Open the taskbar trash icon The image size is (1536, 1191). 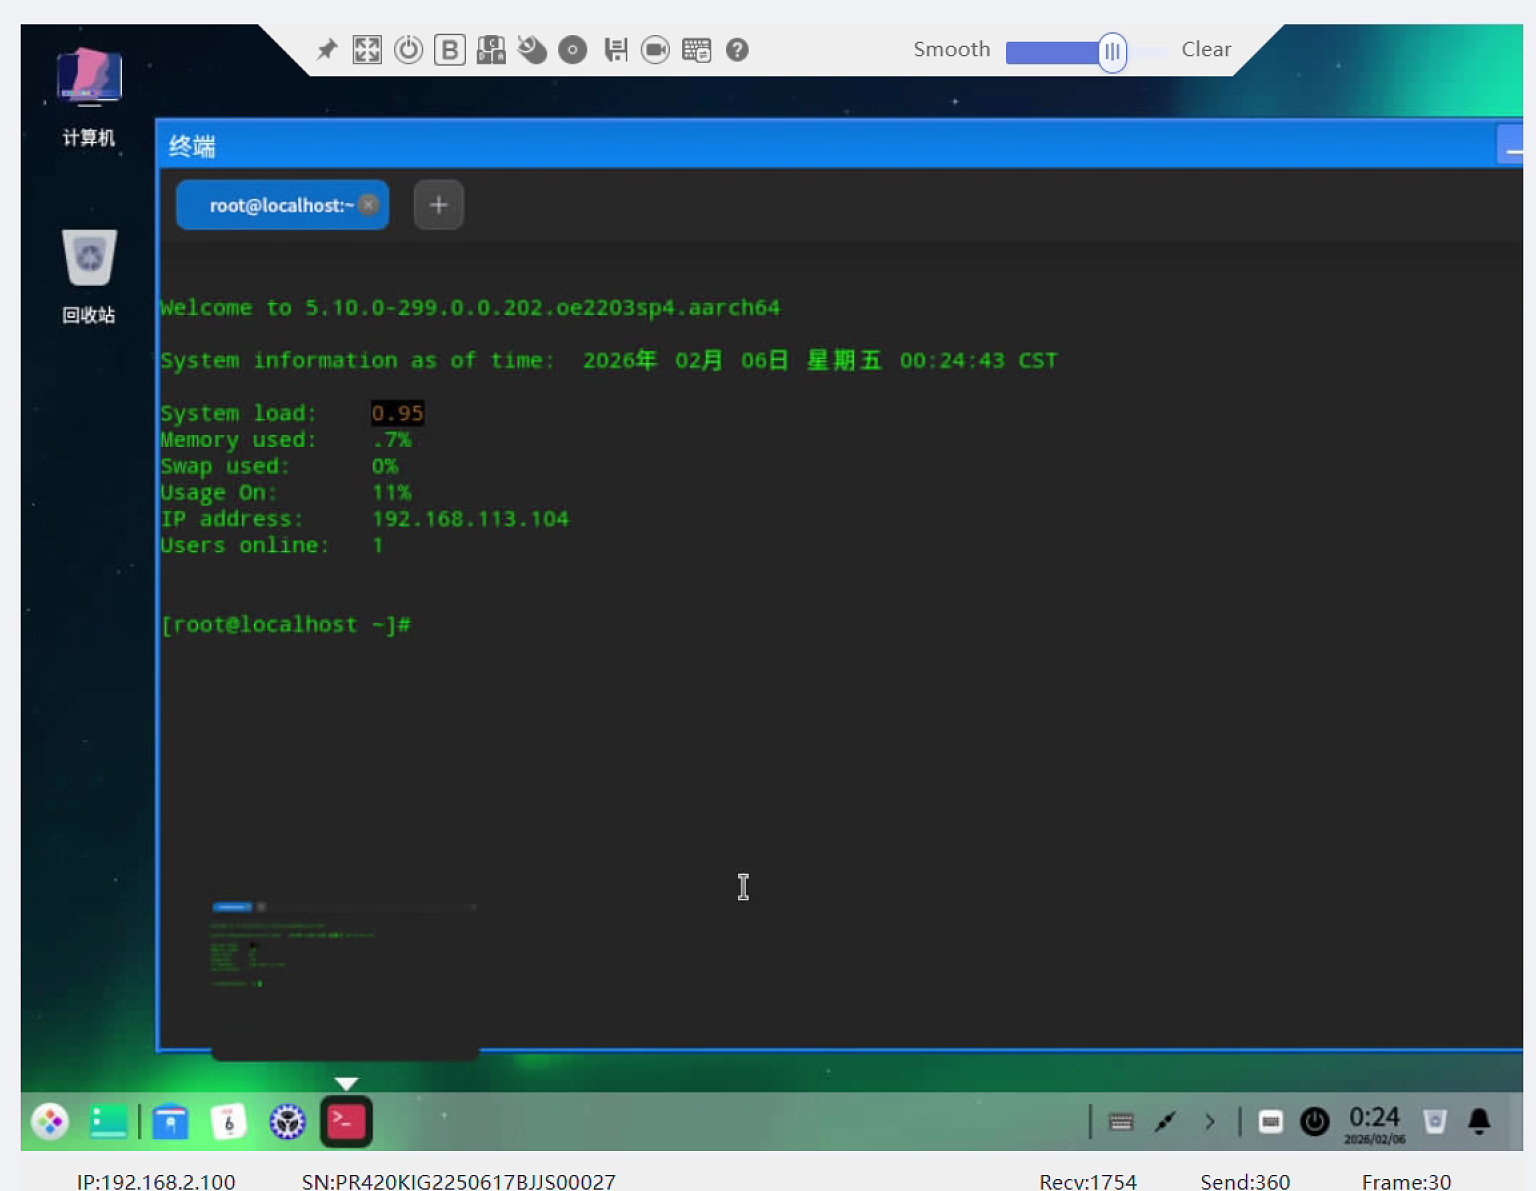1435,1122
